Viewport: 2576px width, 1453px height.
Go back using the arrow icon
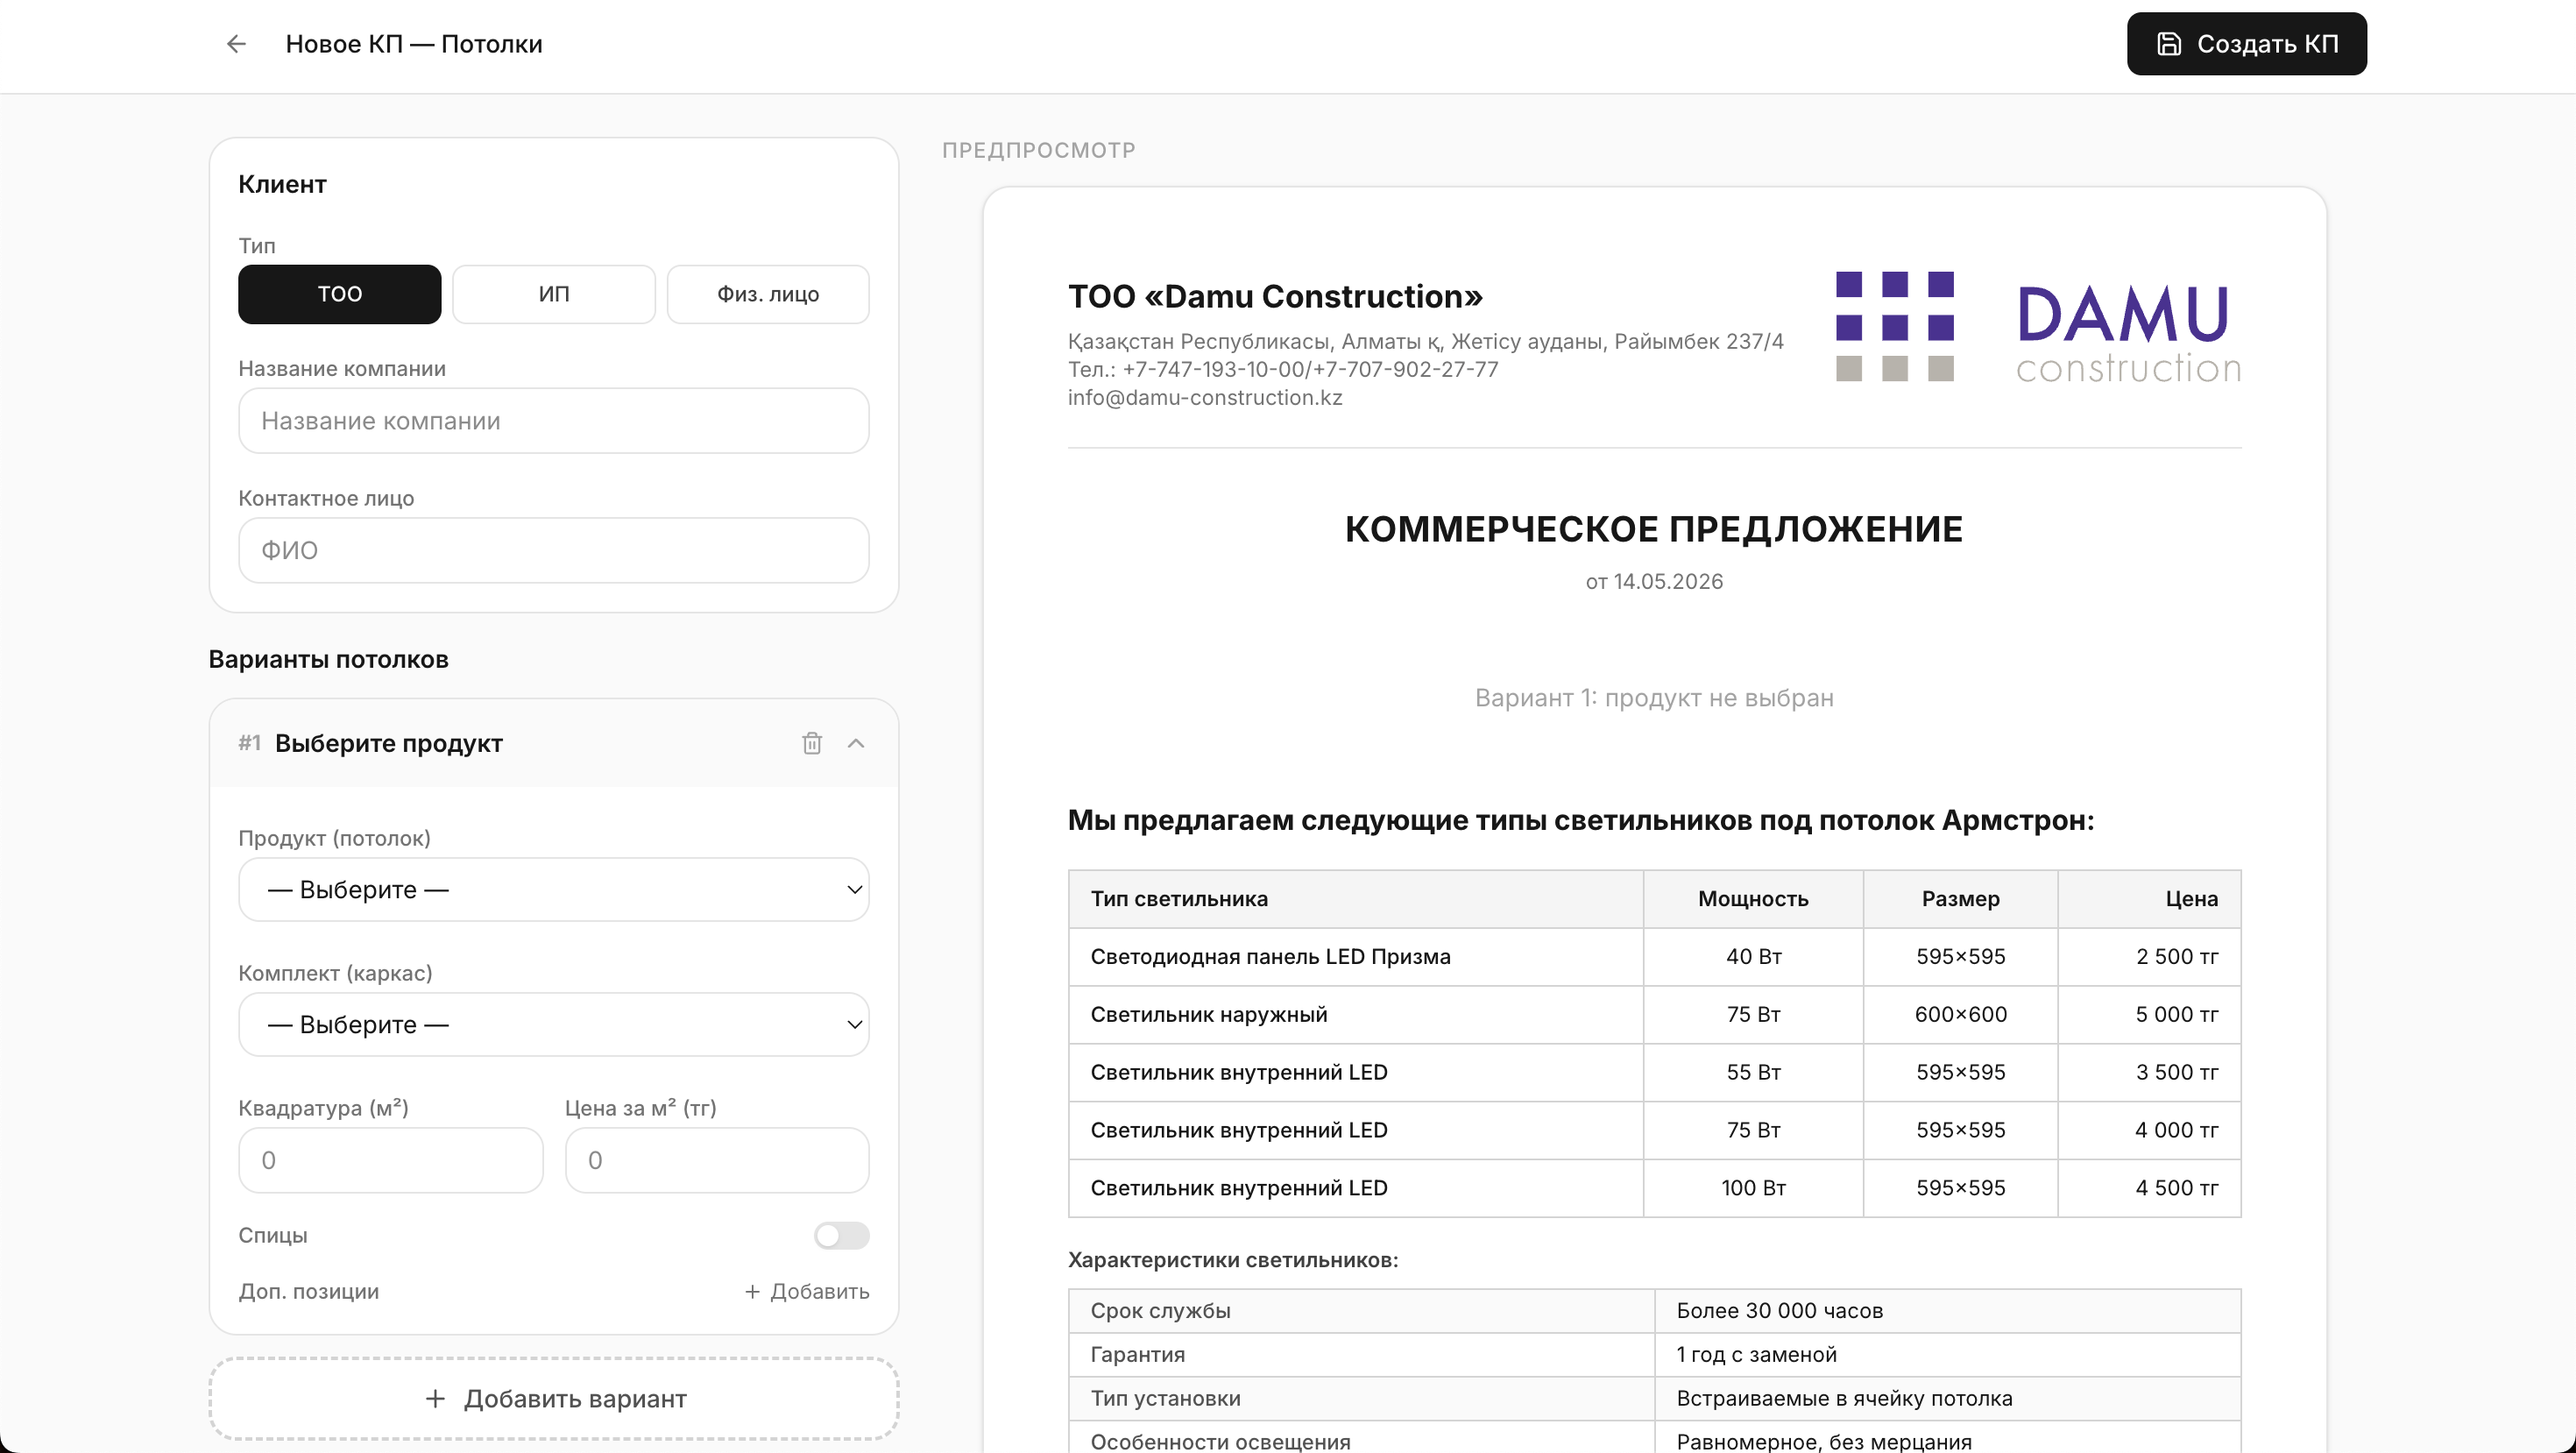coord(236,44)
